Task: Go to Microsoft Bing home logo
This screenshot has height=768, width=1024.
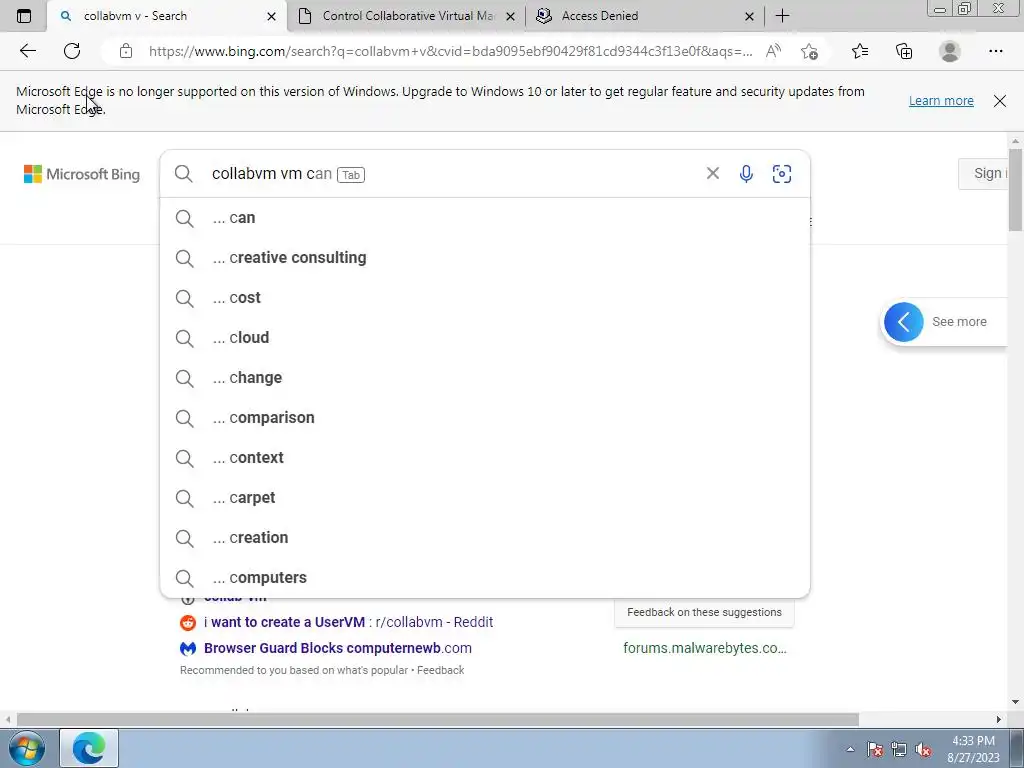Action: [82, 174]
